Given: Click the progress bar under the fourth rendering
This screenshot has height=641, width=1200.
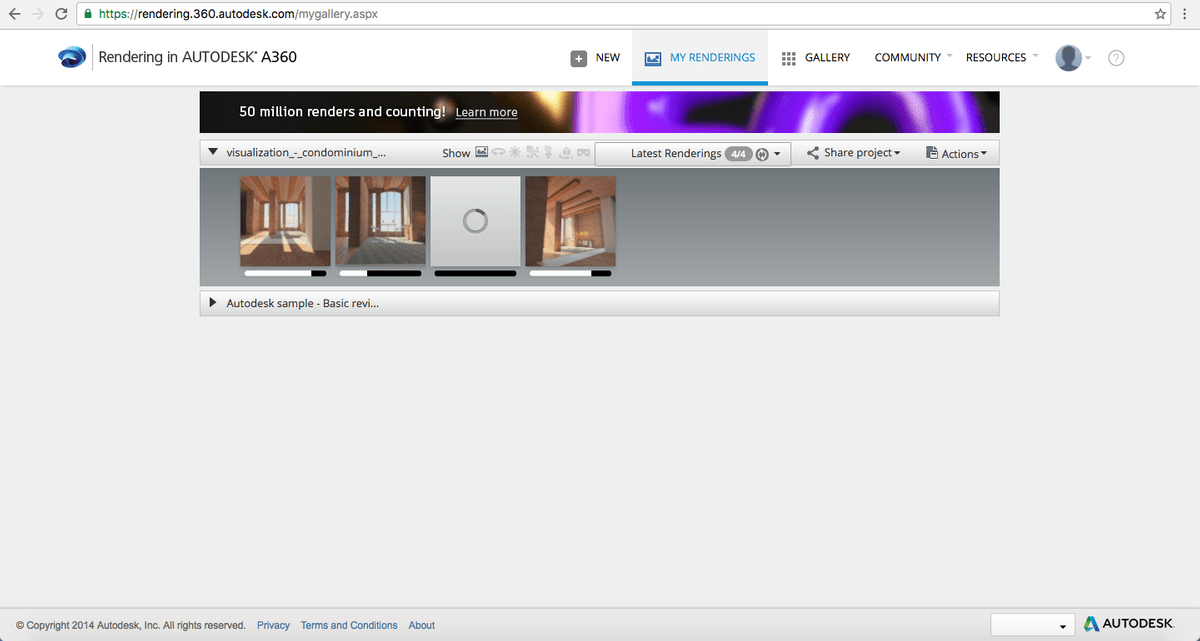Looking at the screenshot, I should click(570, 272).
